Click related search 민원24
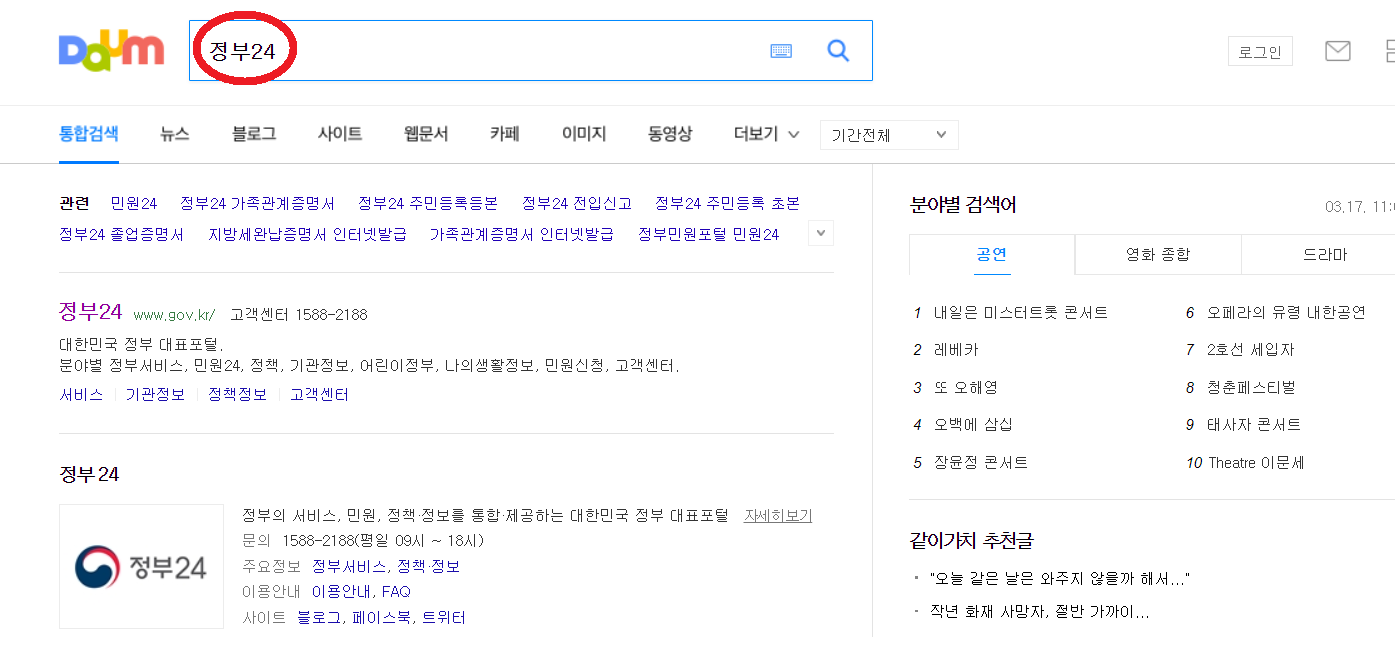This screenshot has height=660, width=1395. pos(134,203)
